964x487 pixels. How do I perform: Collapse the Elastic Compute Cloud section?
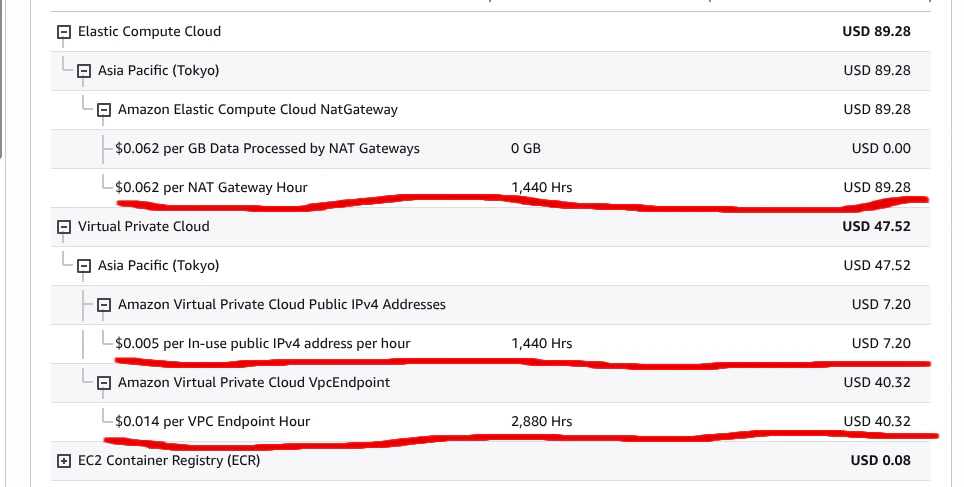[64, 32]
